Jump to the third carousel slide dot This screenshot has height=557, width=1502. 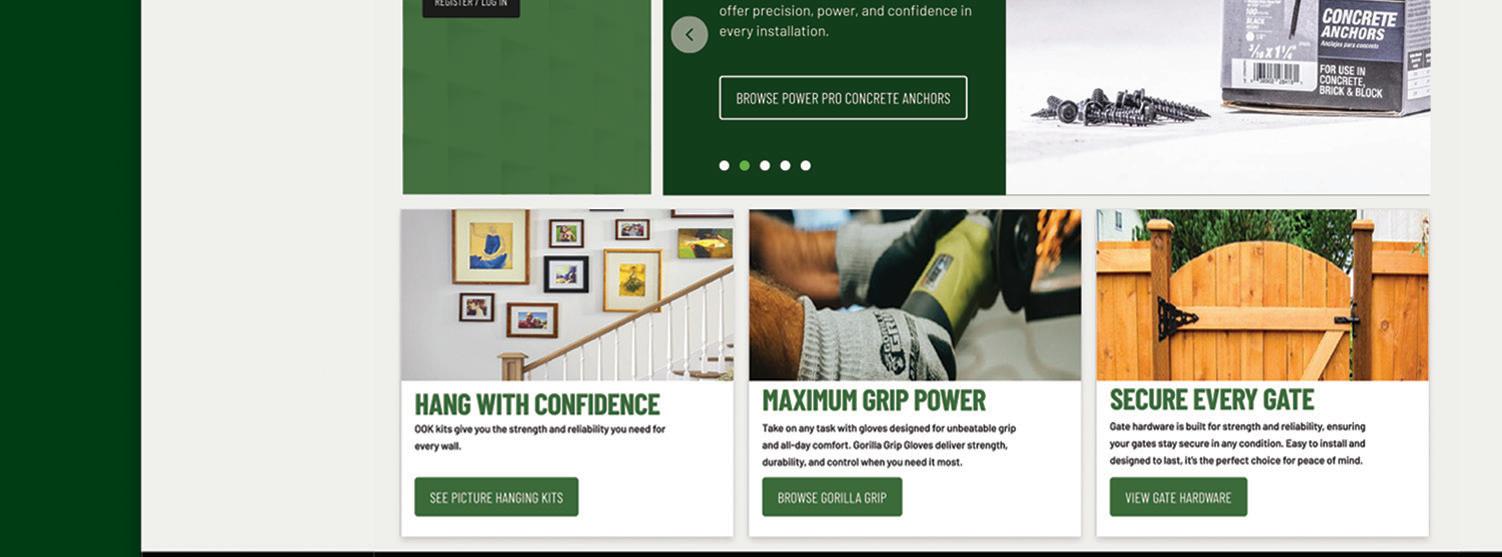point(765,166)
